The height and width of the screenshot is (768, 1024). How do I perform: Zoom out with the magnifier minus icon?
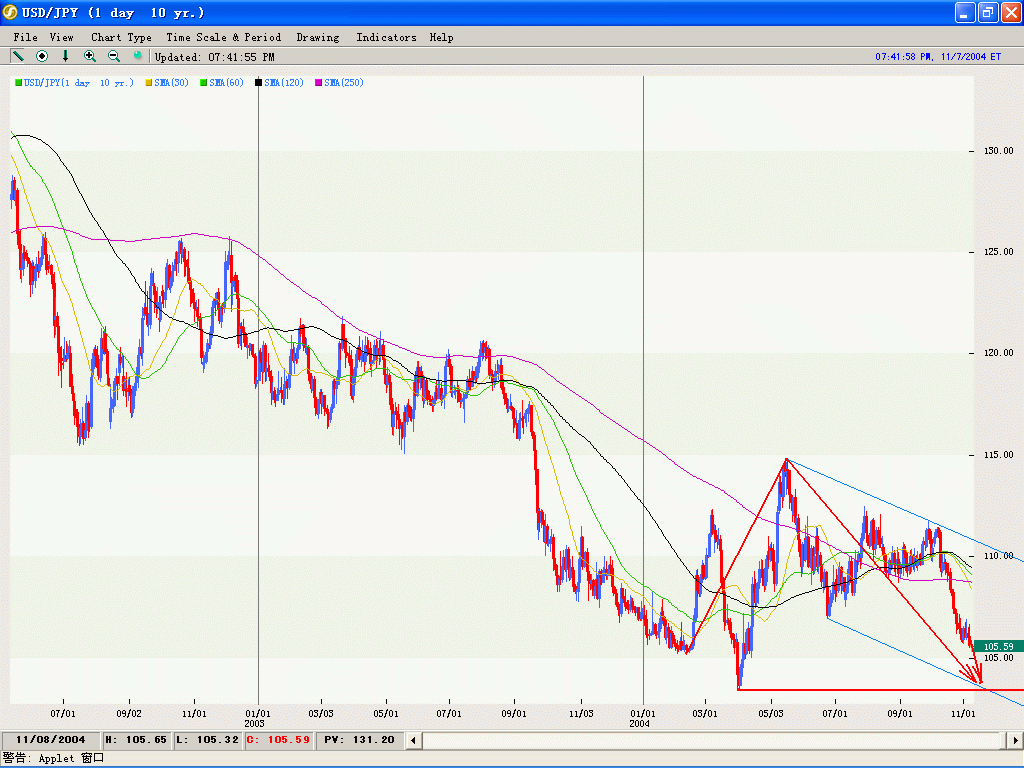[x=114, y=56]
